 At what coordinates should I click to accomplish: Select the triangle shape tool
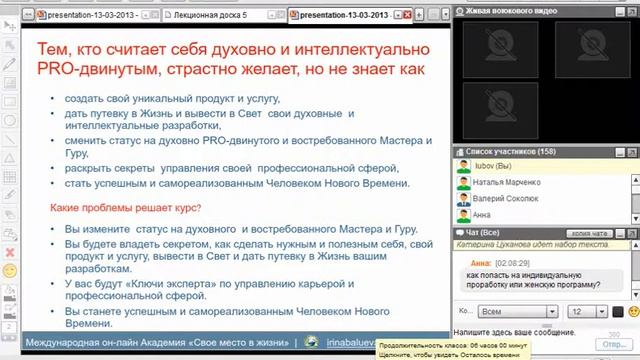tap(9, 158)
